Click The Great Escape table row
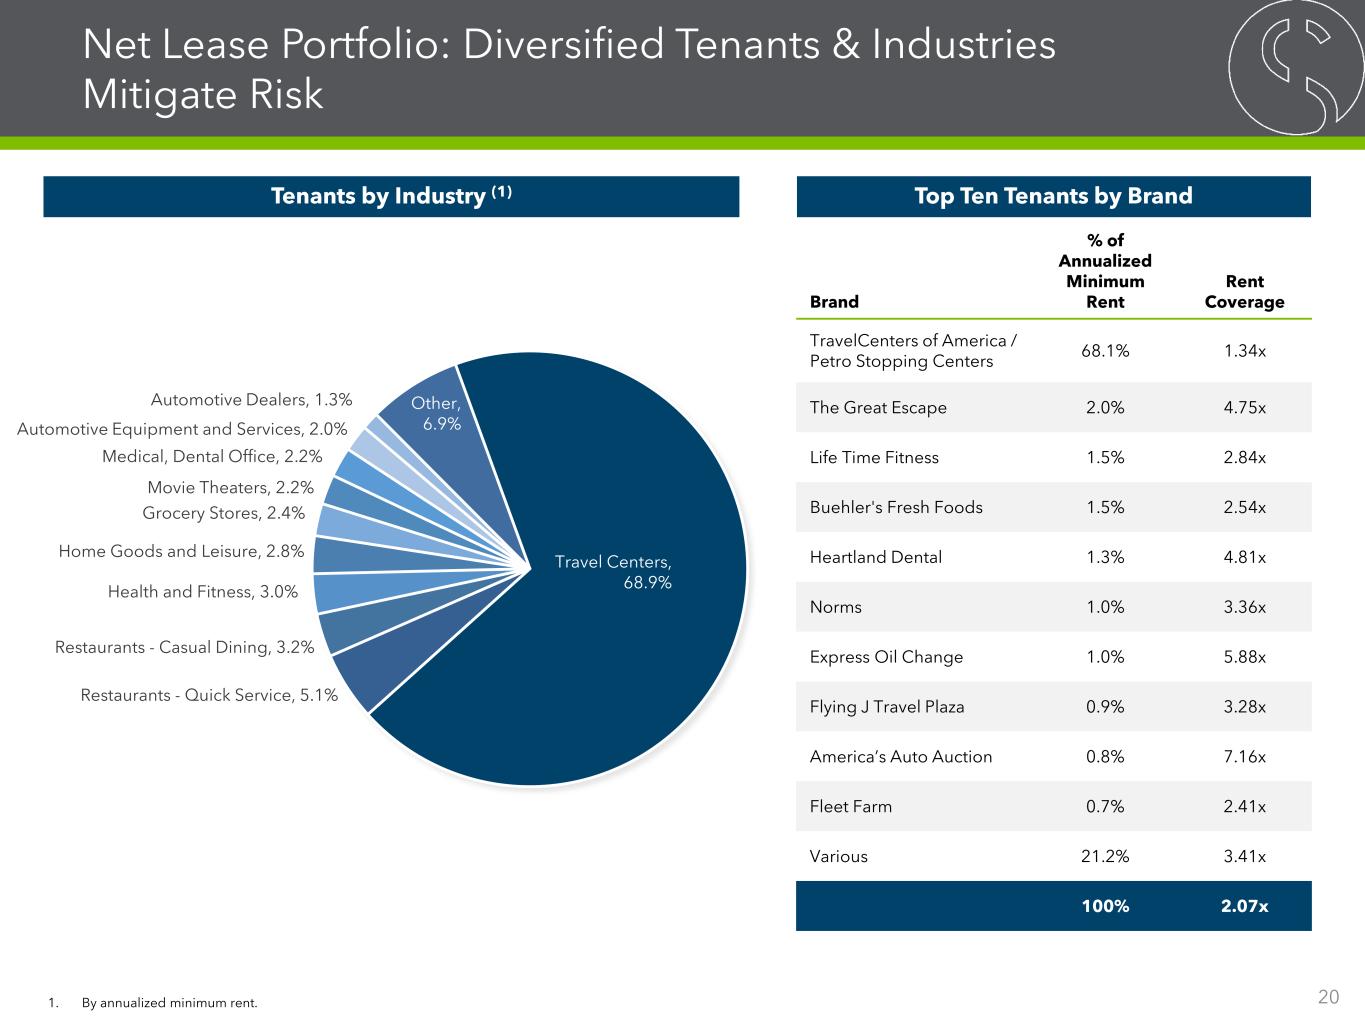The width and height of the screenshot is (1365, 1024). click(1053, 408)
